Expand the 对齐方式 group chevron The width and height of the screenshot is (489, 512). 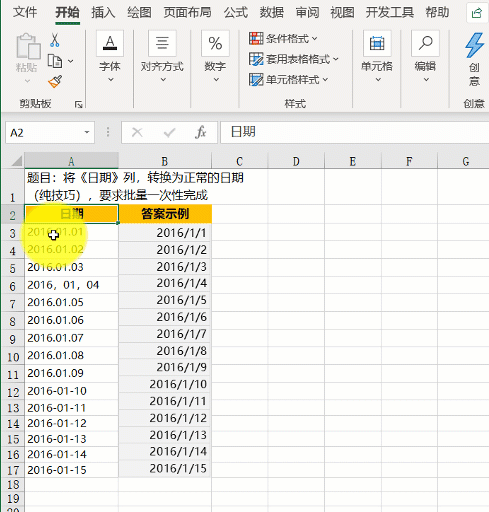click(163, 80)
